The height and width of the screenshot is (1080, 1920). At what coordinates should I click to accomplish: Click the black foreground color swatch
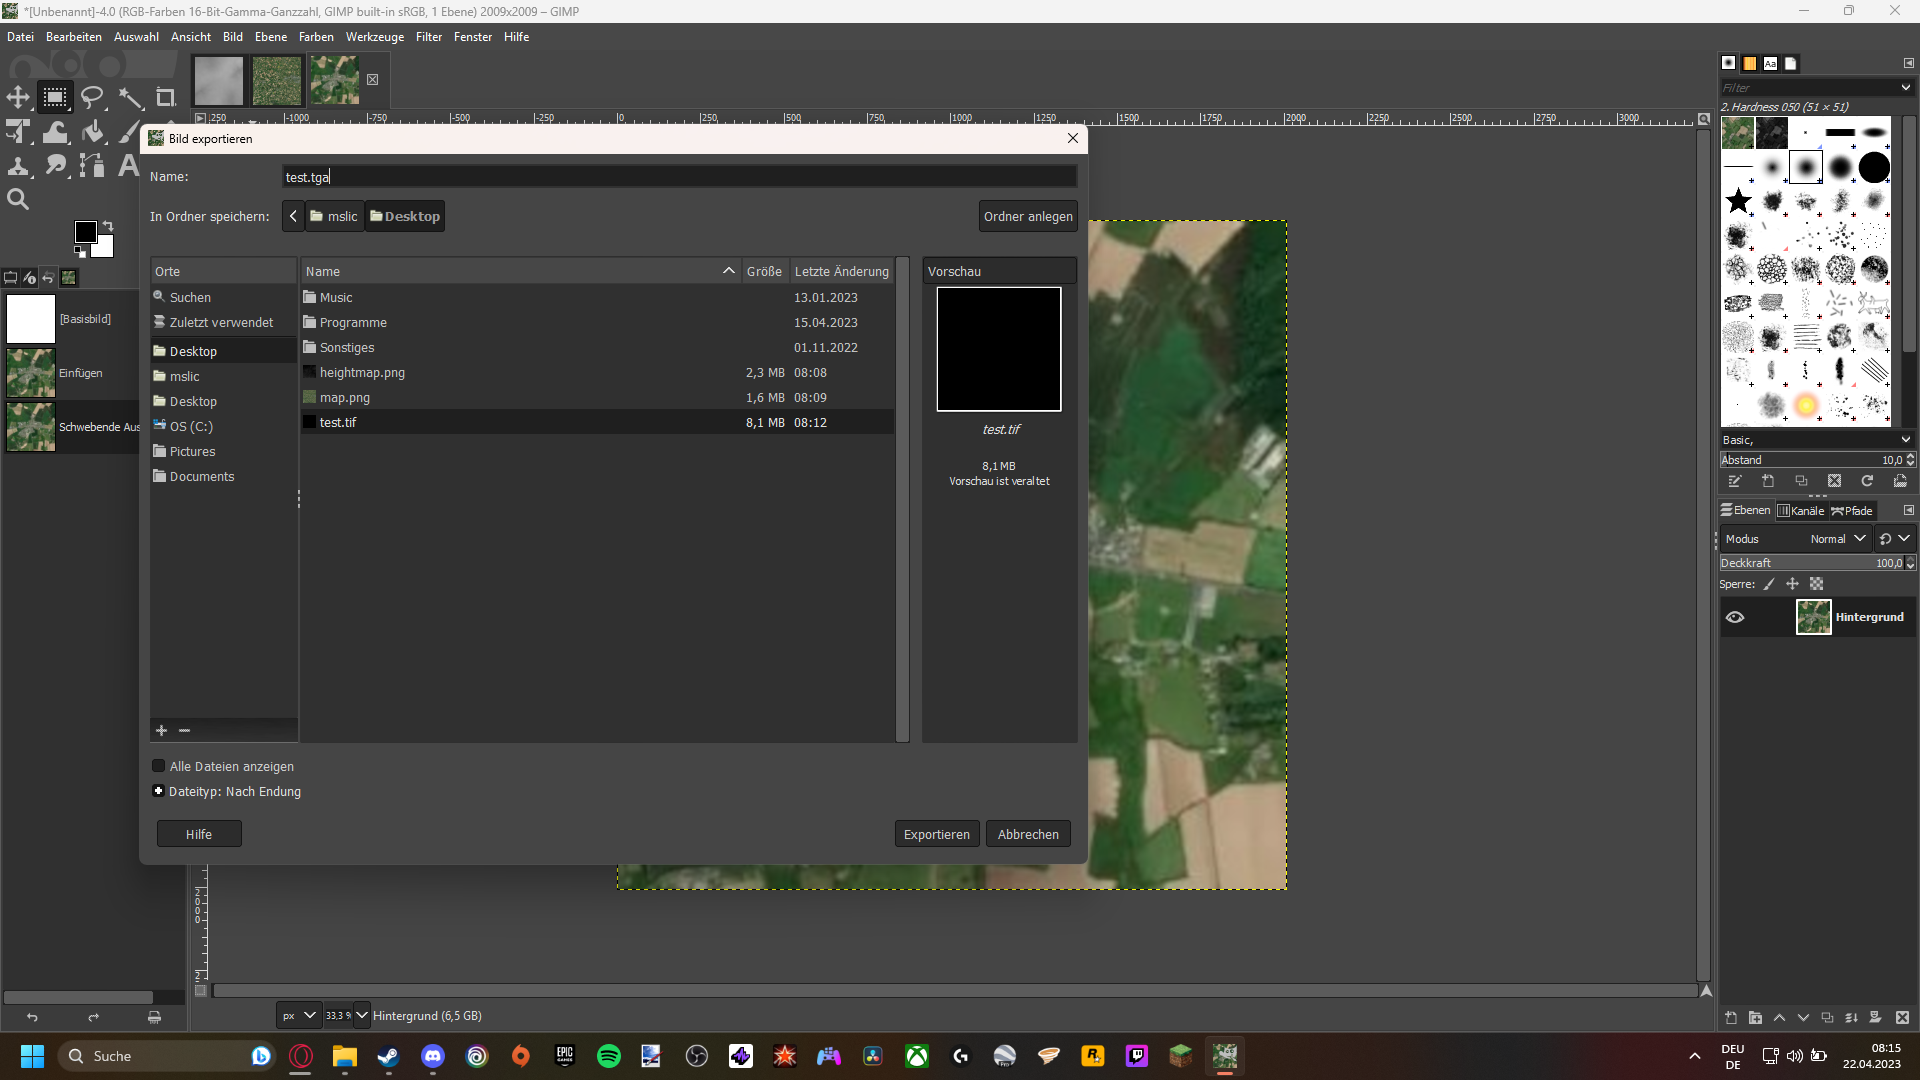tap(86, 232)
